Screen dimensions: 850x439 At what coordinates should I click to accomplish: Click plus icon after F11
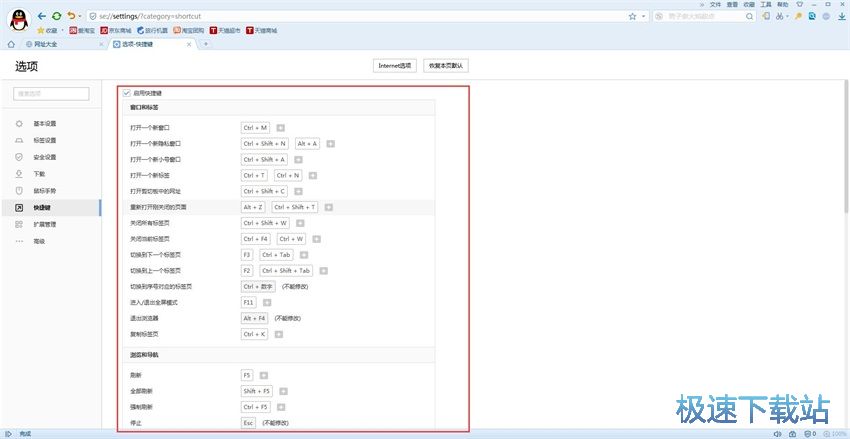(267, 302)
